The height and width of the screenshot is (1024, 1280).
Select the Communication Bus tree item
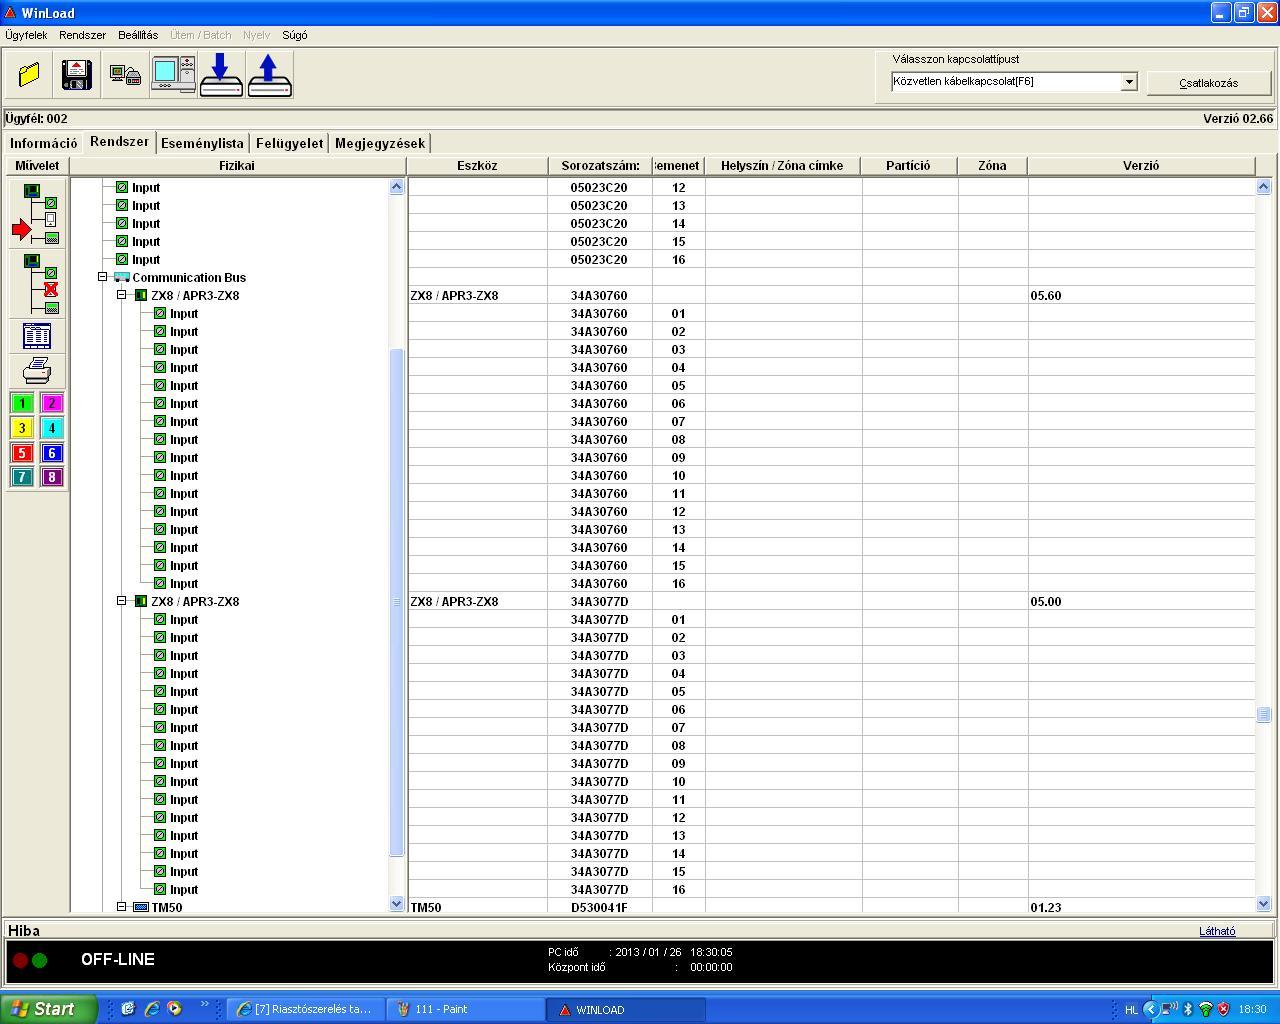click(x=189, y=277)
